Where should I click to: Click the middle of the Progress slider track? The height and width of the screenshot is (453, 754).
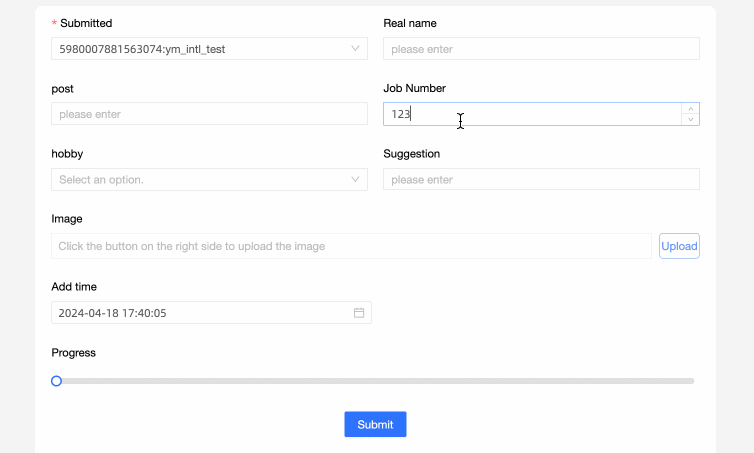[375, 381]
